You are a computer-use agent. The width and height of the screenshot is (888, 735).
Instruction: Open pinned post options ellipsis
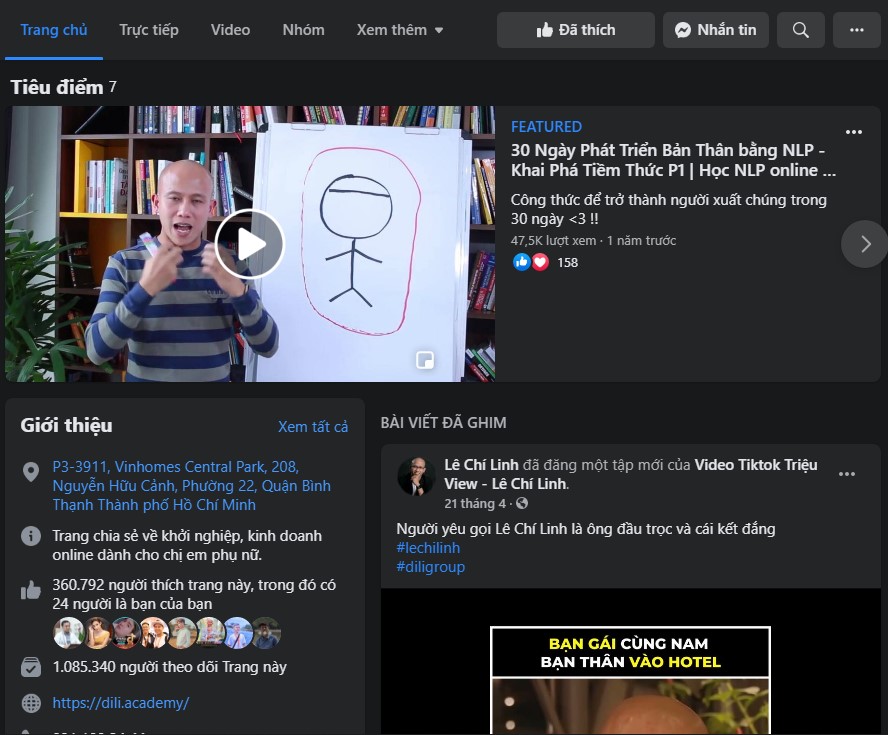pyautogui.click(x=847, y=474)
